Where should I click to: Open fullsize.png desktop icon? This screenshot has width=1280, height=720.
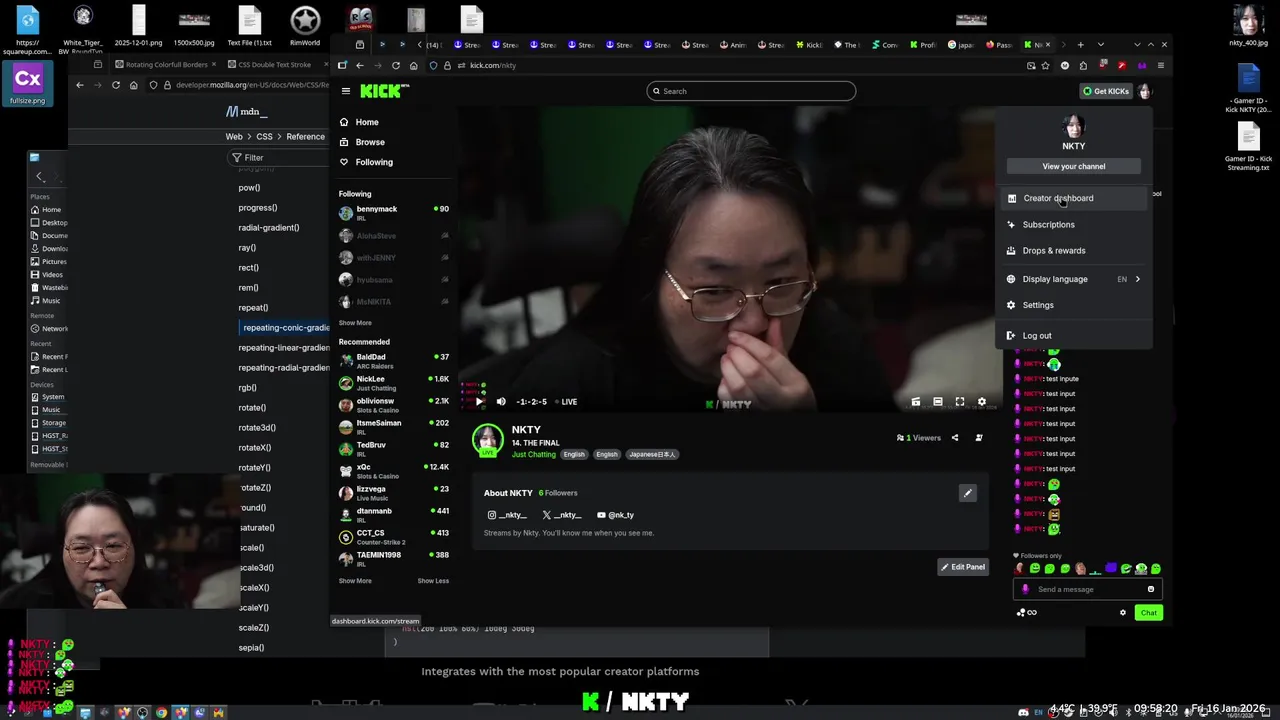(27, 83)
